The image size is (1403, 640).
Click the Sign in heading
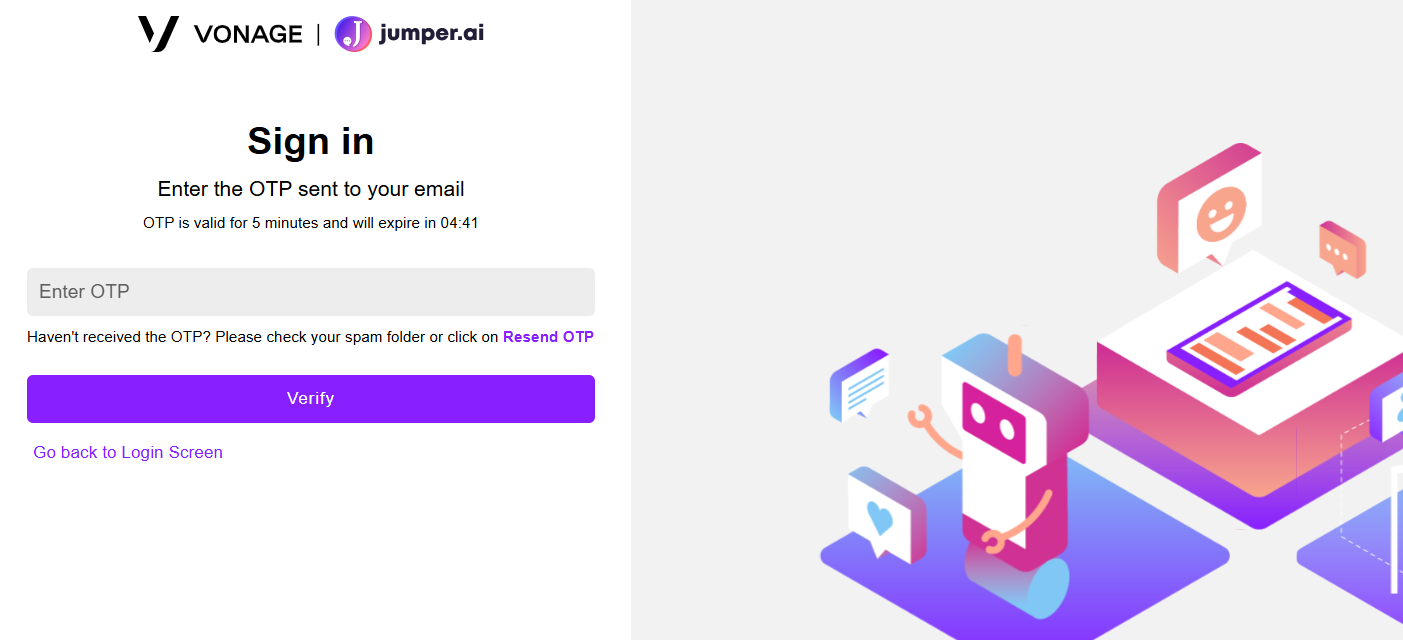311,141
